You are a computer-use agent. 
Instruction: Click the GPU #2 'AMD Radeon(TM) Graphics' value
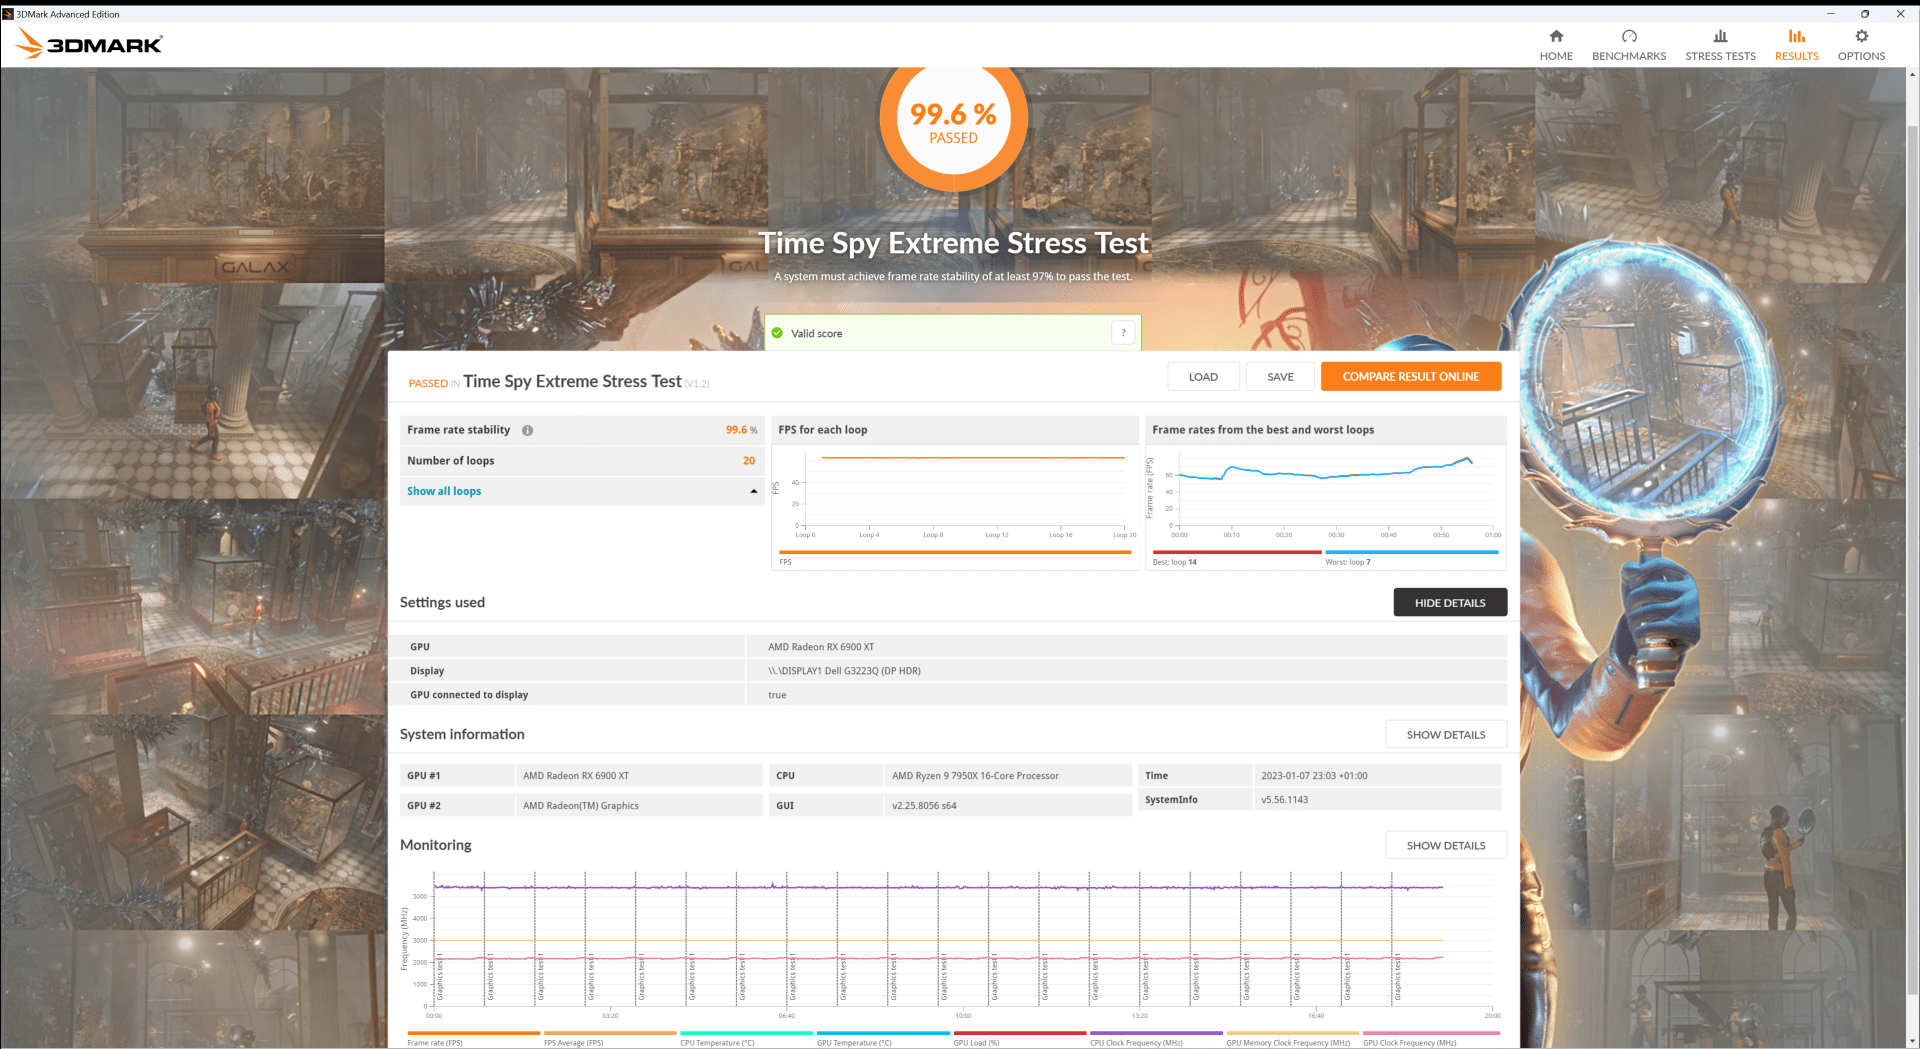(580, 806)
